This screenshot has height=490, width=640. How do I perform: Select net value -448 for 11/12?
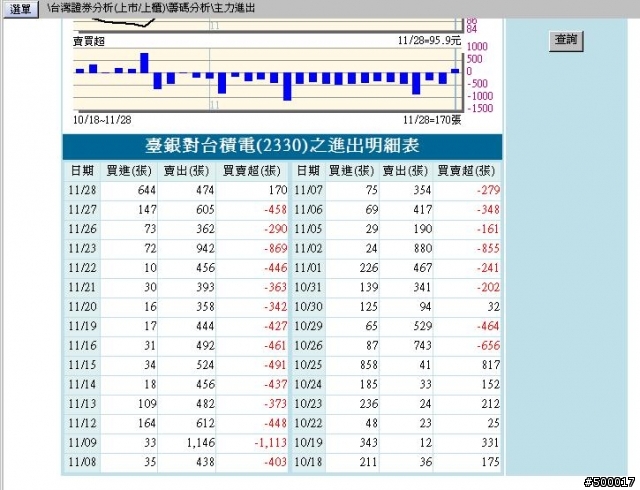(275, 423)
